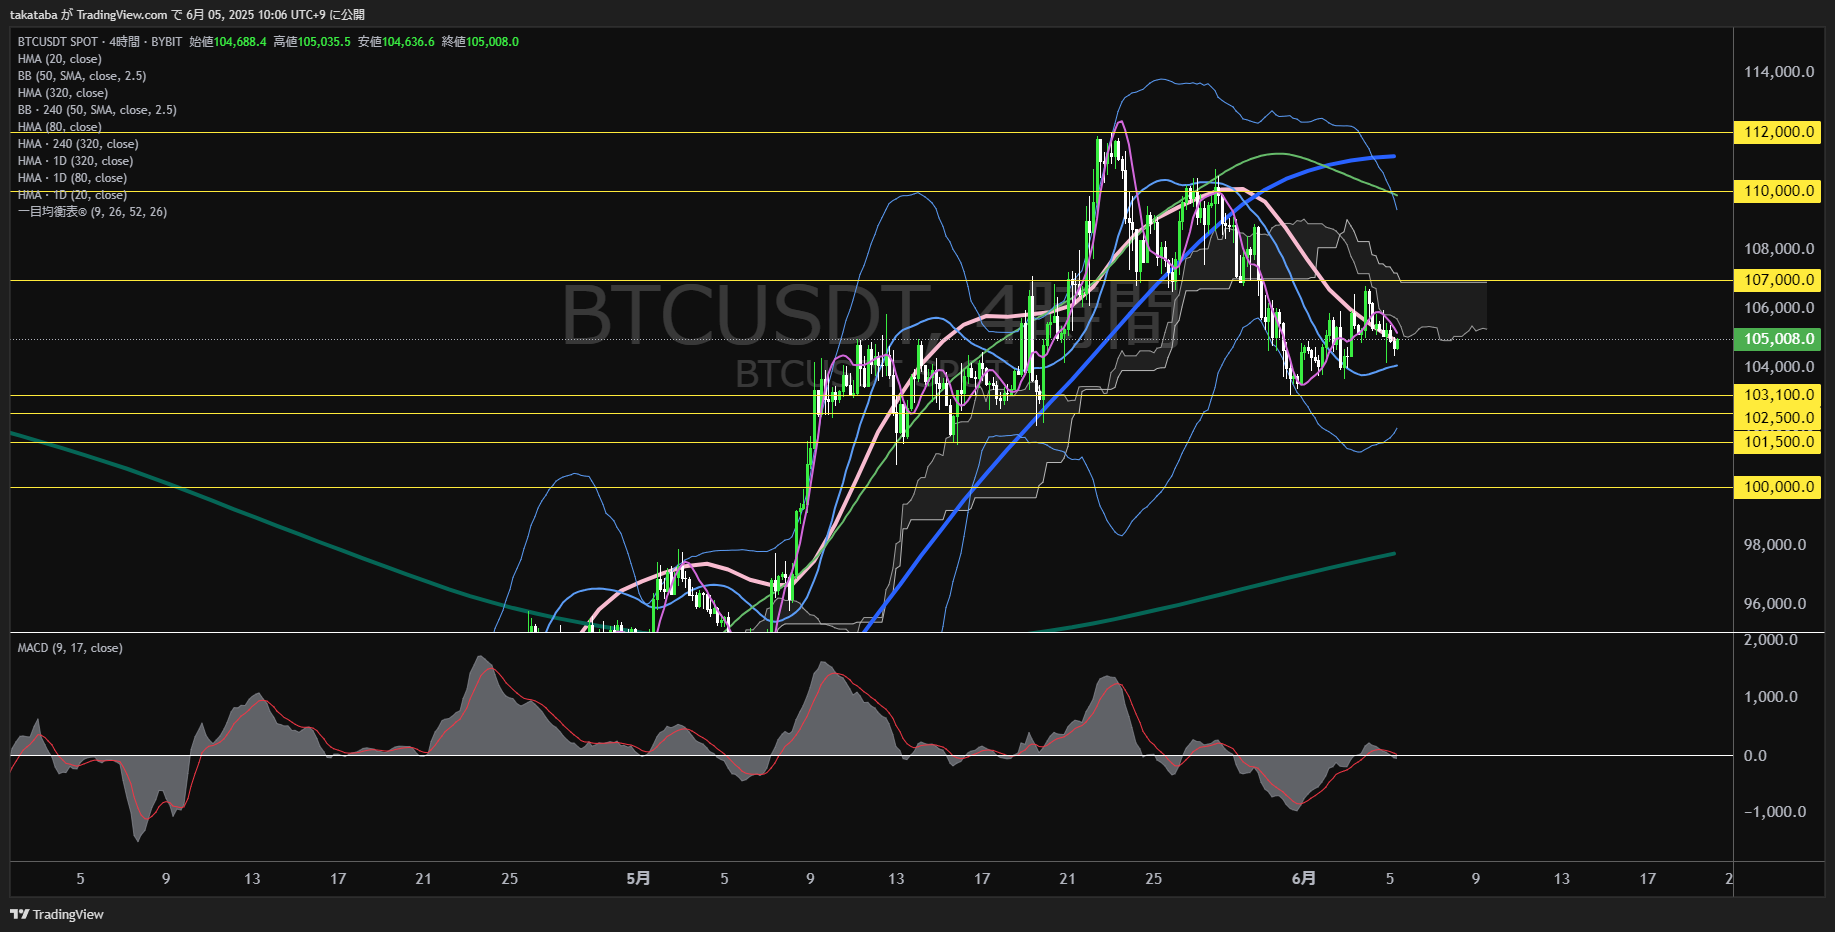Click the HMA (320, close) indicator label

[x=63, y=93]
